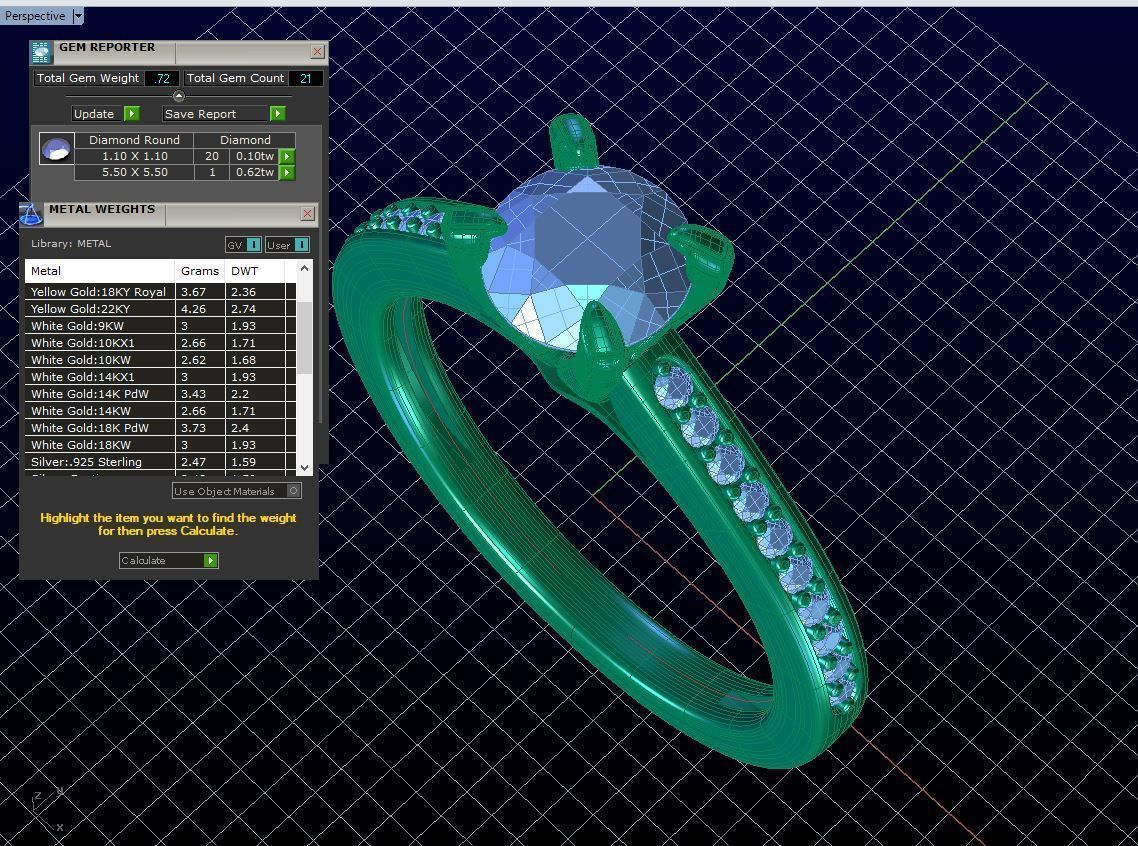This screenshot has width=1138, height=846.
Task: Click the Metal Weights panel icon
Action: pyautogui.click(x=30, y=214)
